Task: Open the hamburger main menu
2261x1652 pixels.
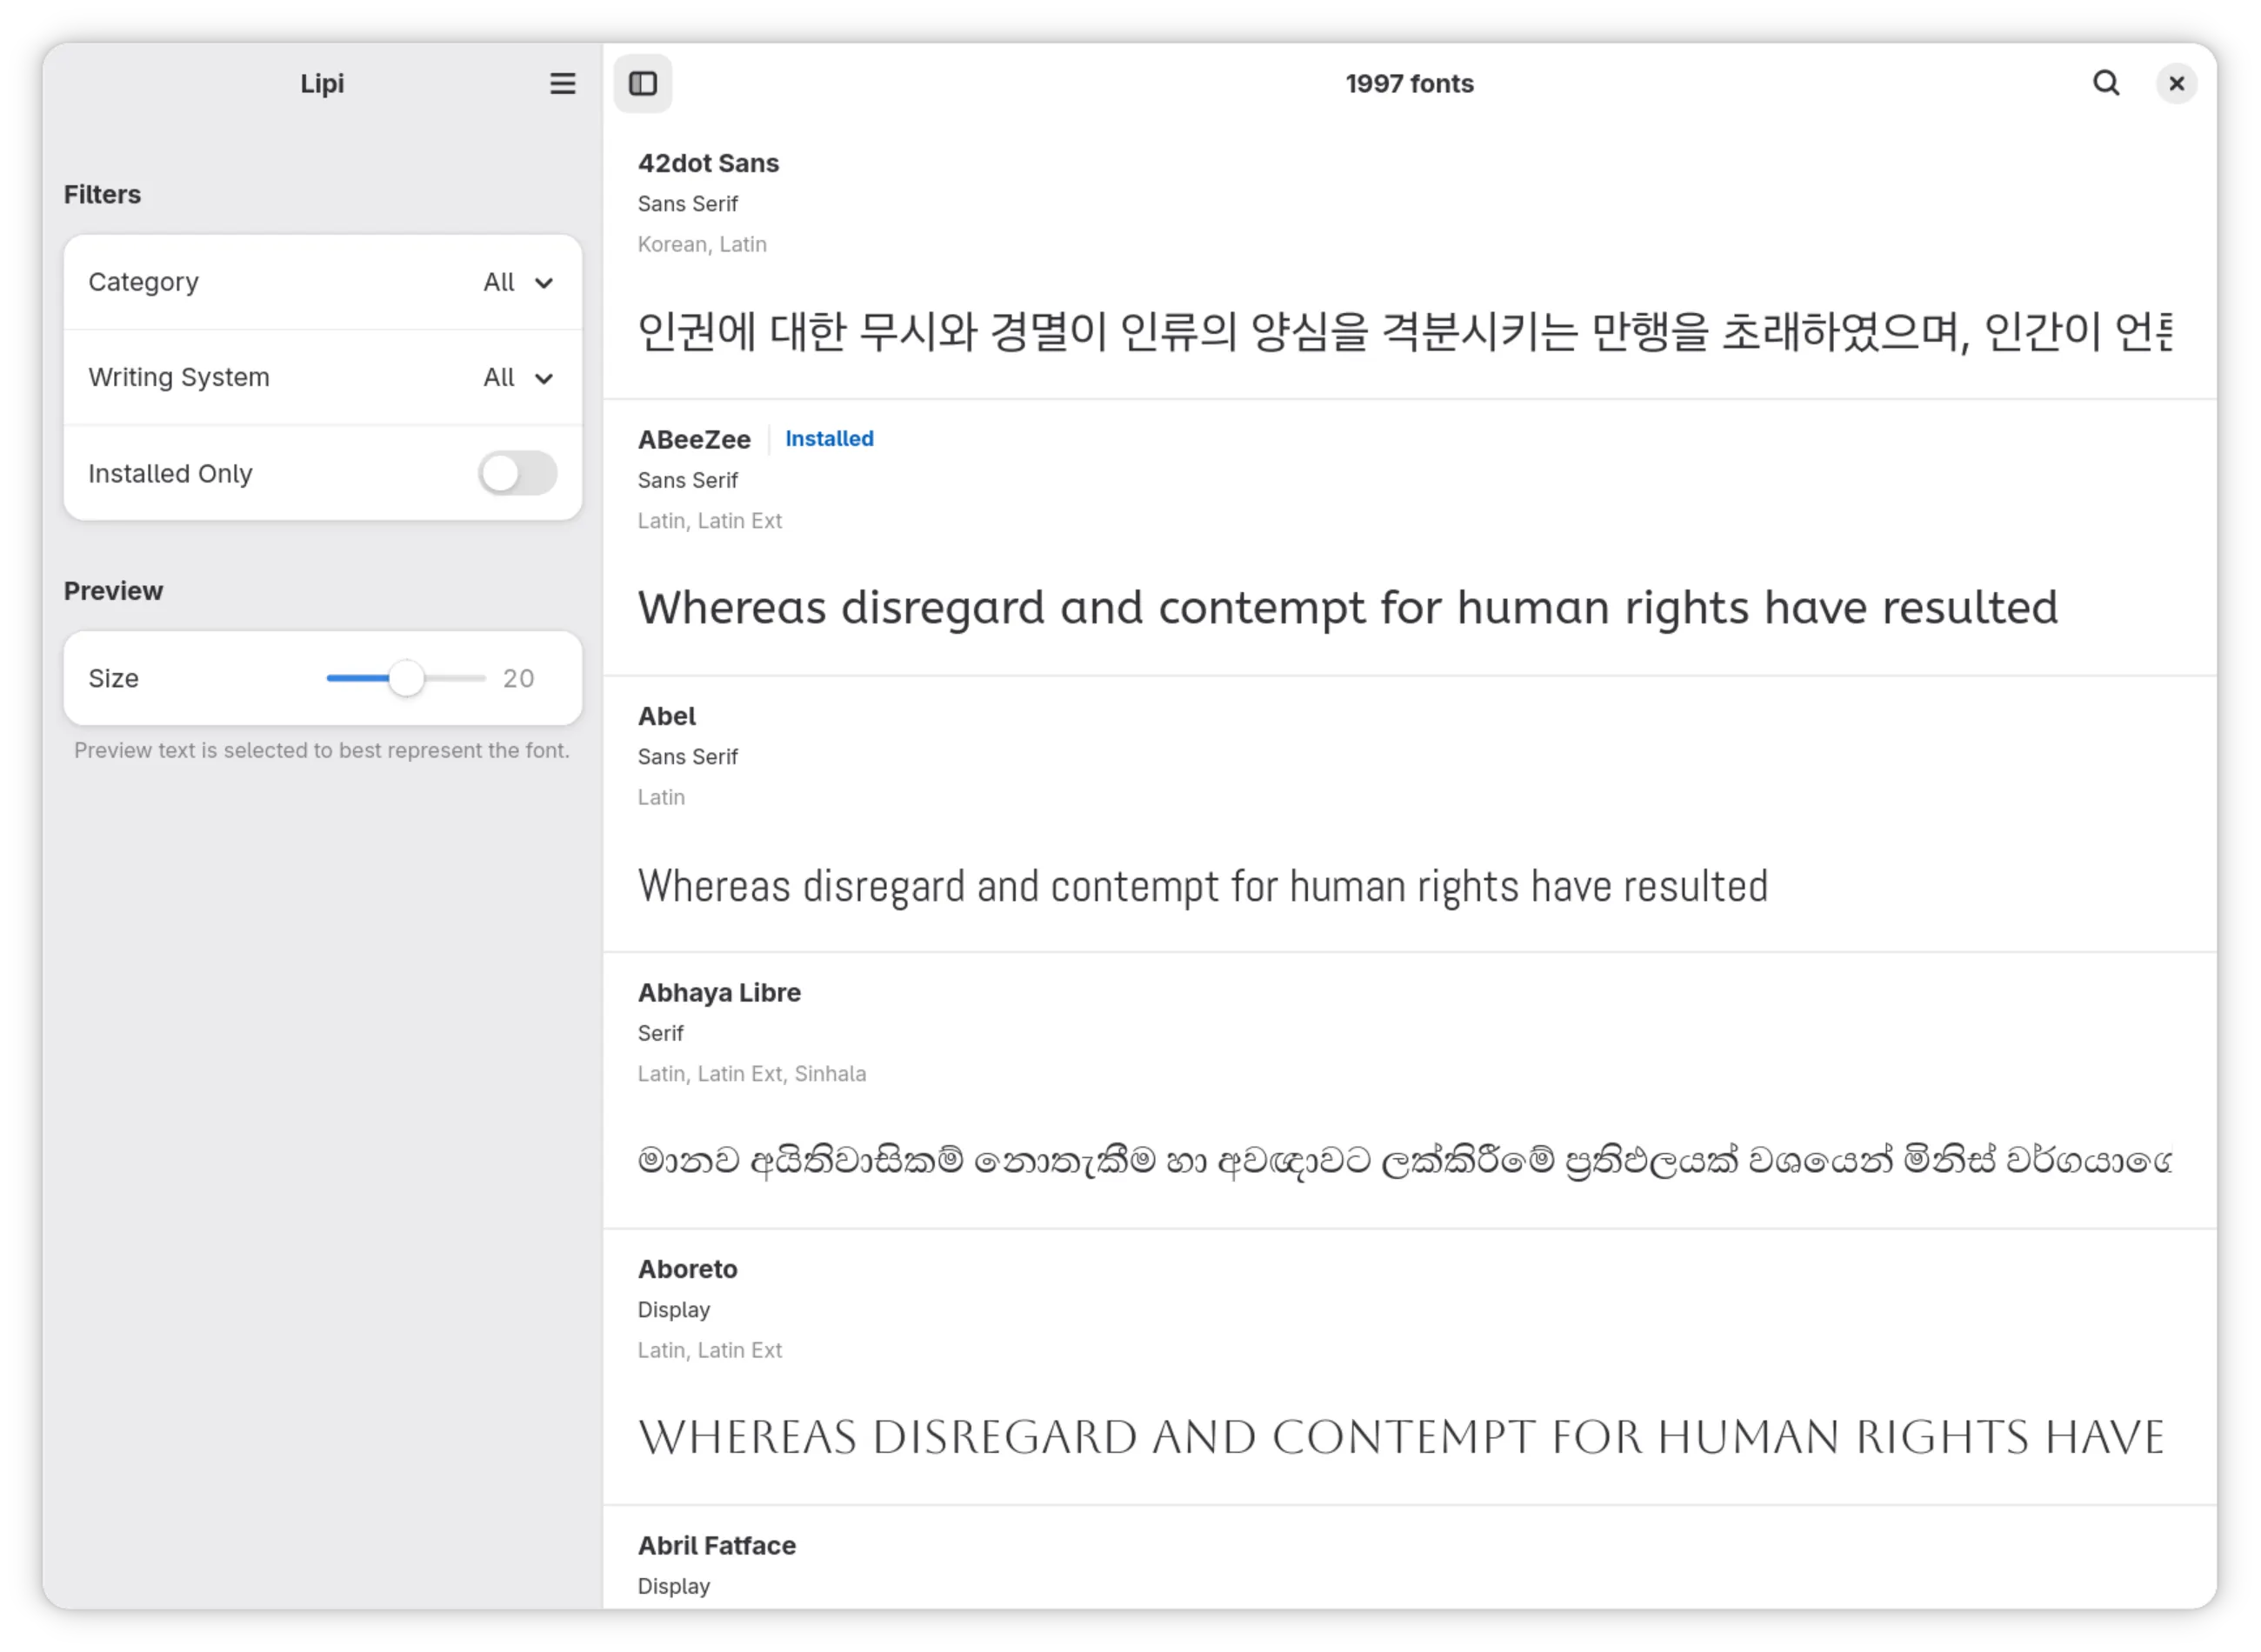Action: click(563, 84)
